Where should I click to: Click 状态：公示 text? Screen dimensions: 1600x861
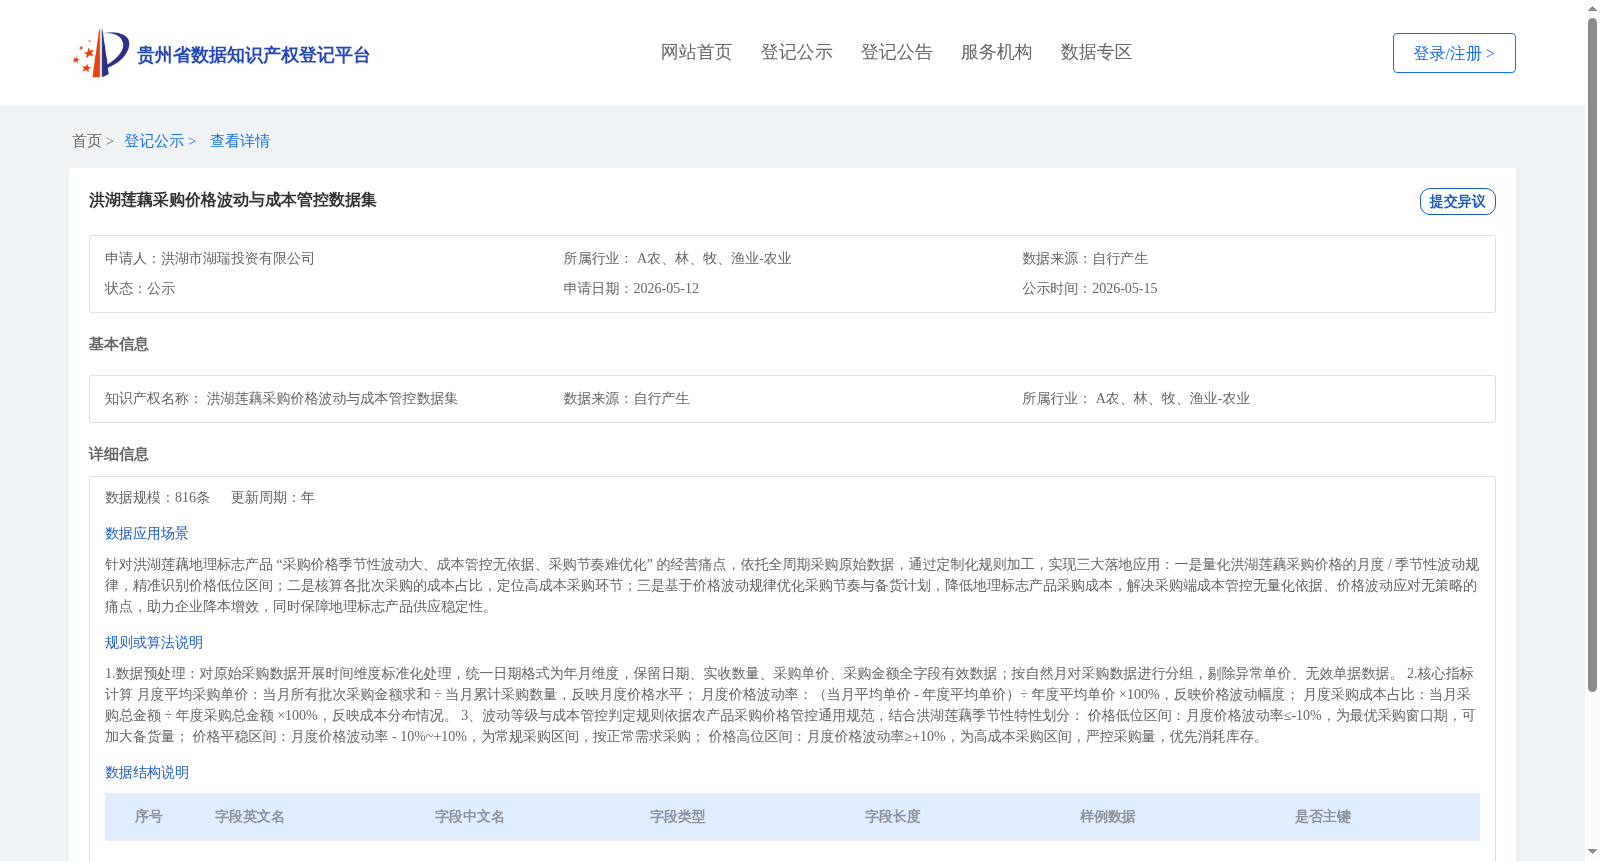pyautogui.click(x=140, y=288)
